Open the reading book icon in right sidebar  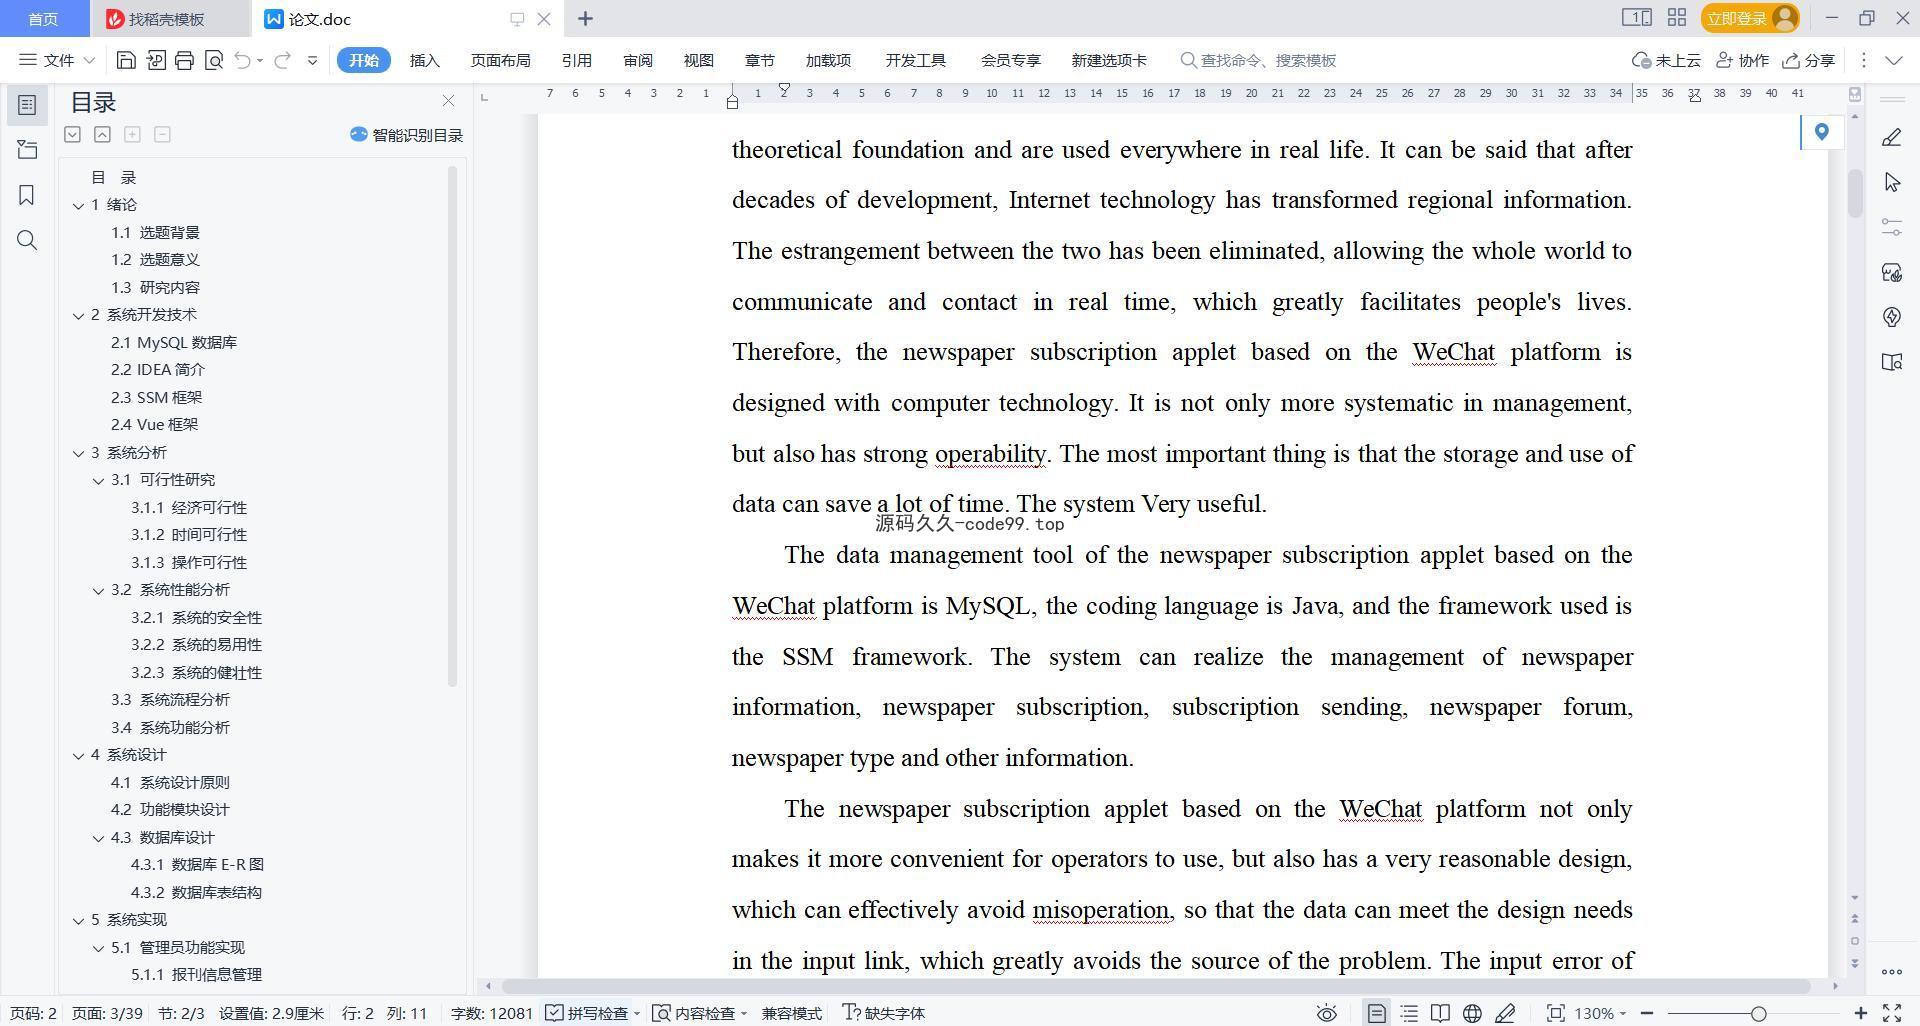[1891, 362]
